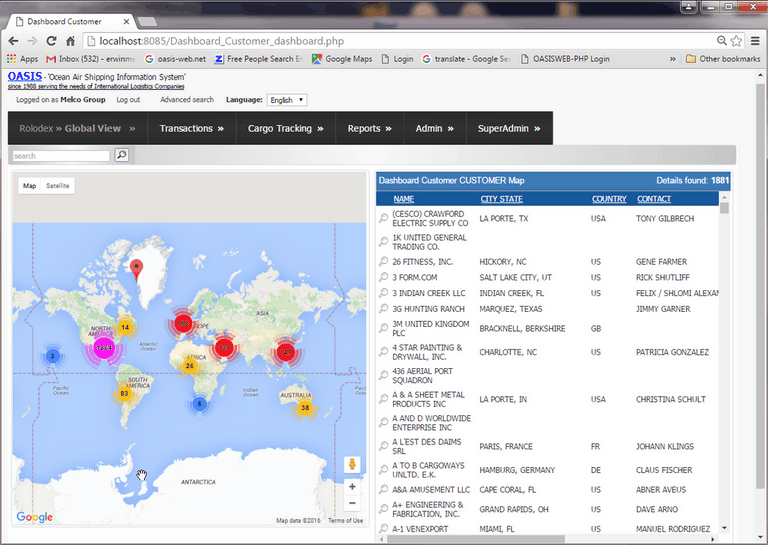Screen dimensions: 768x545
Task: Open Rolodex Global View menu
Action: (x=77, y=128)
